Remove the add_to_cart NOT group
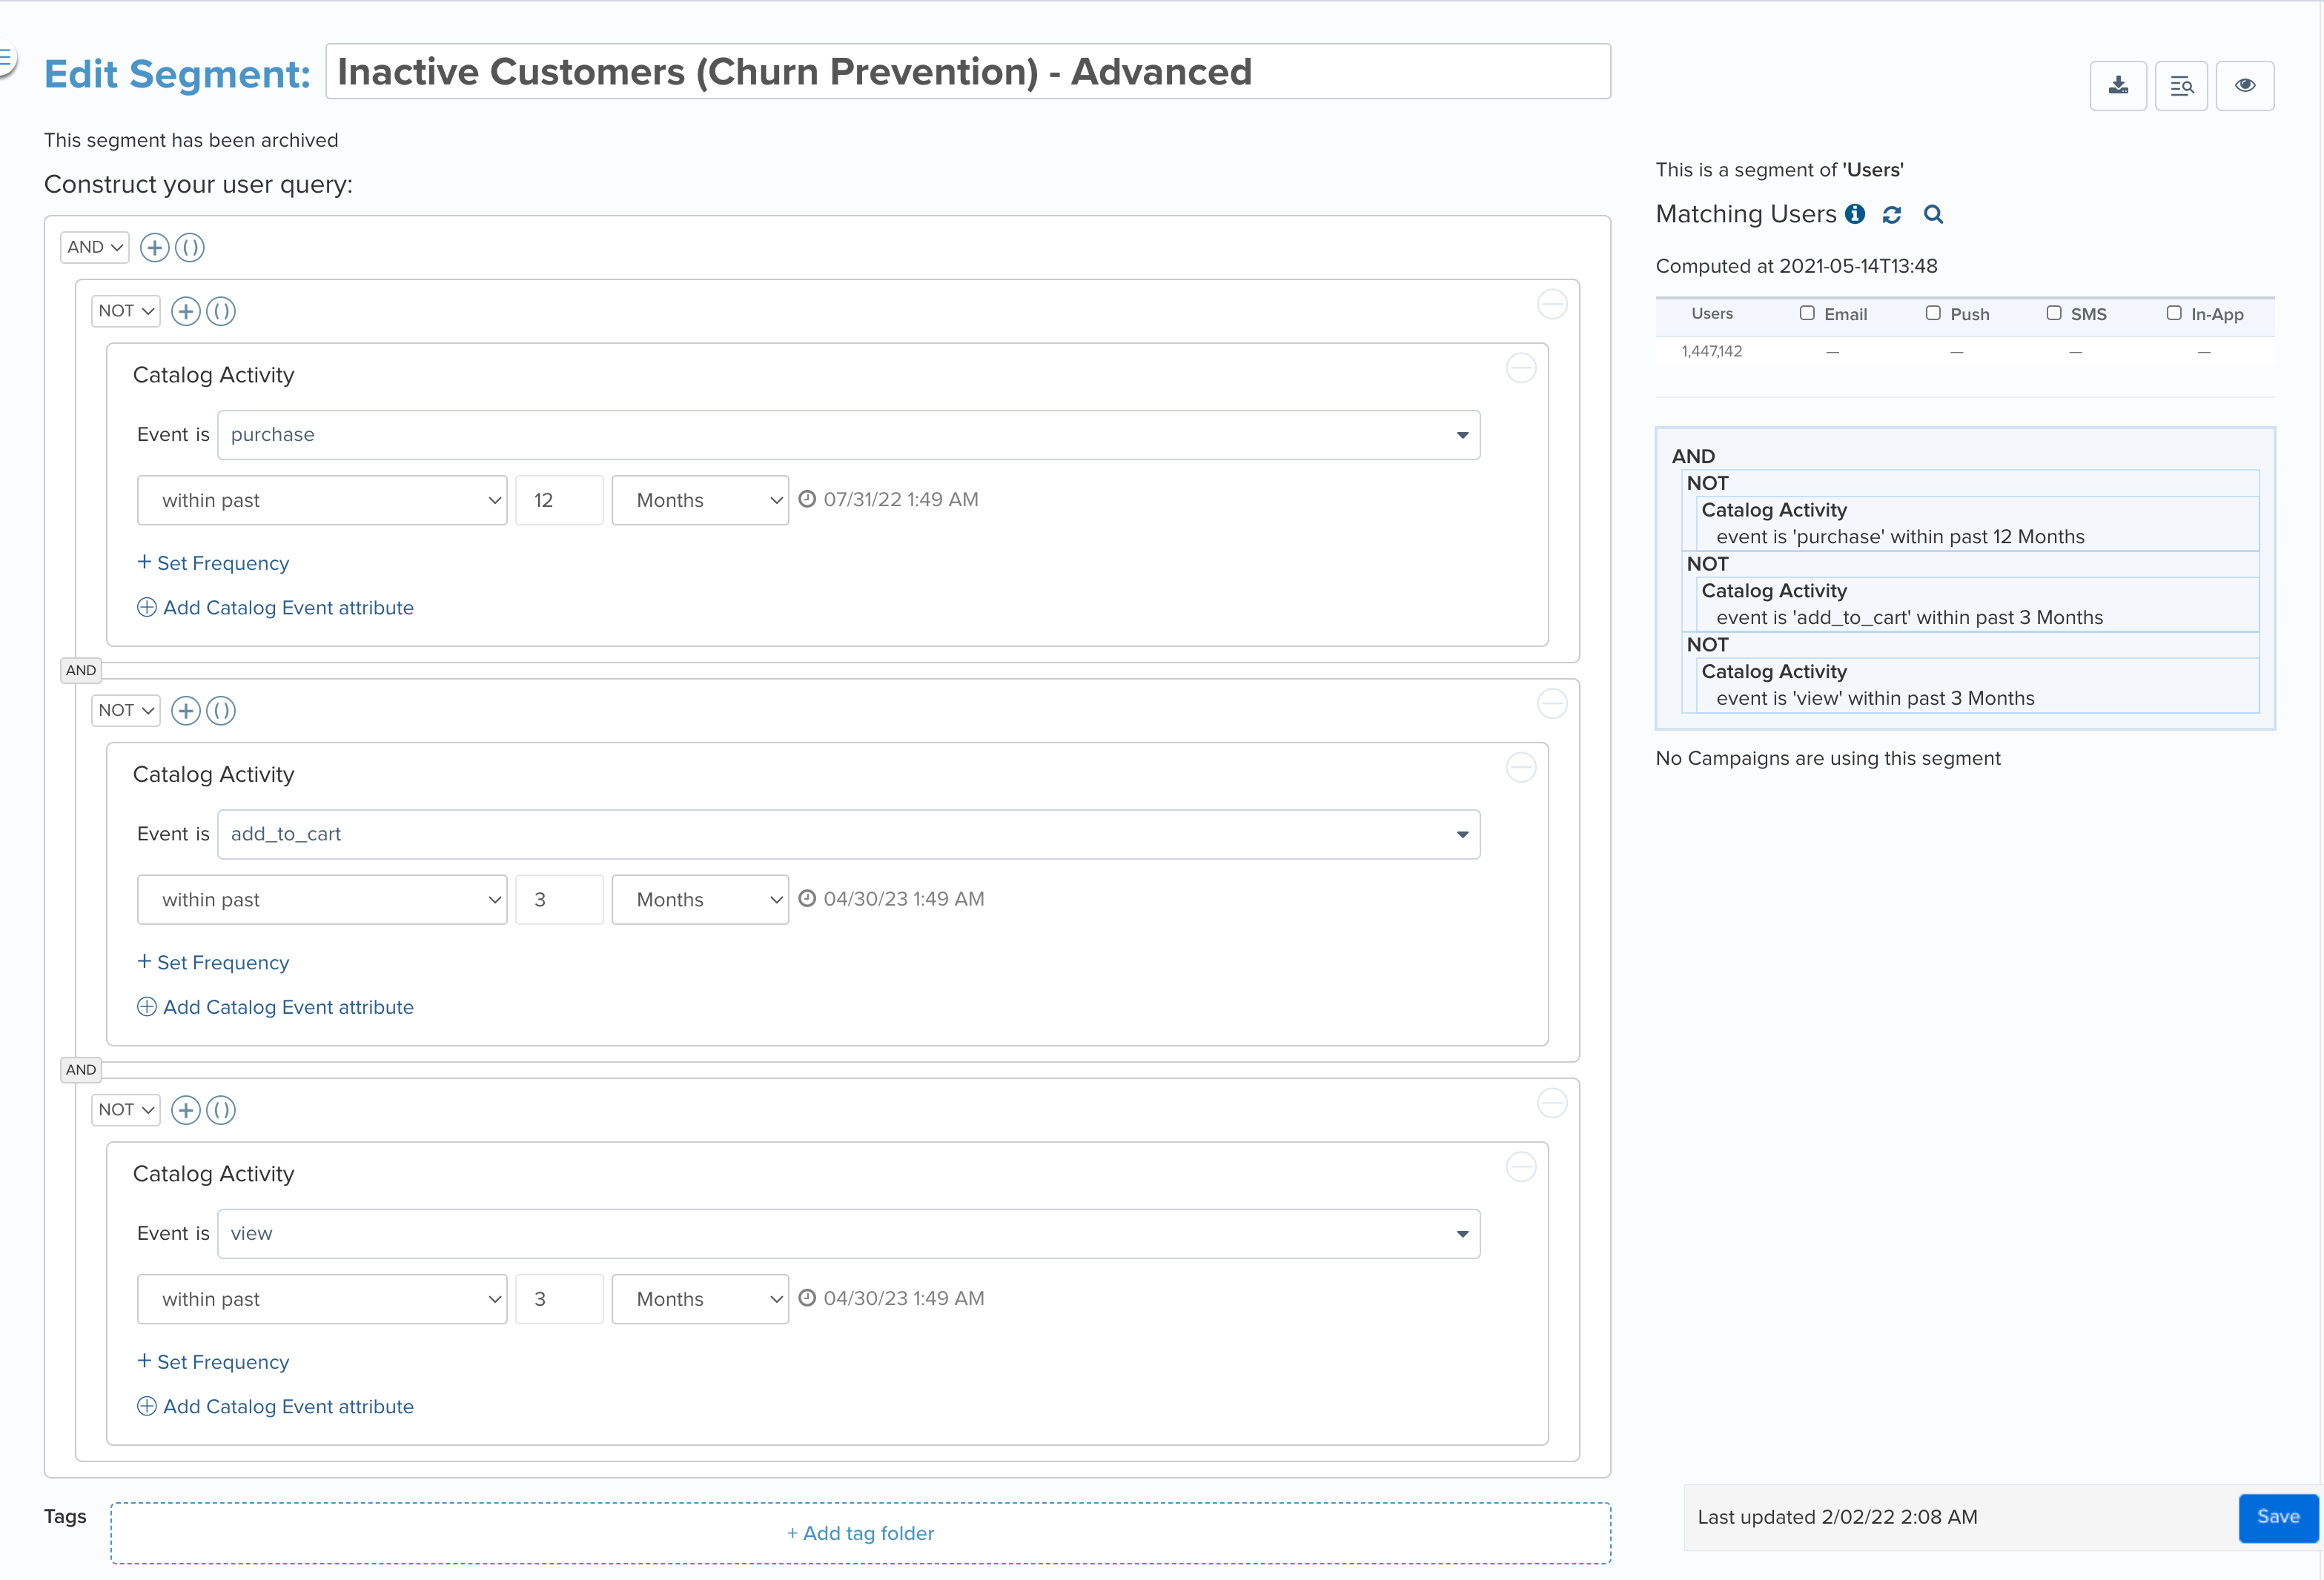The height and width of the screenshot is (1580, 2324). pos(1552,704)
